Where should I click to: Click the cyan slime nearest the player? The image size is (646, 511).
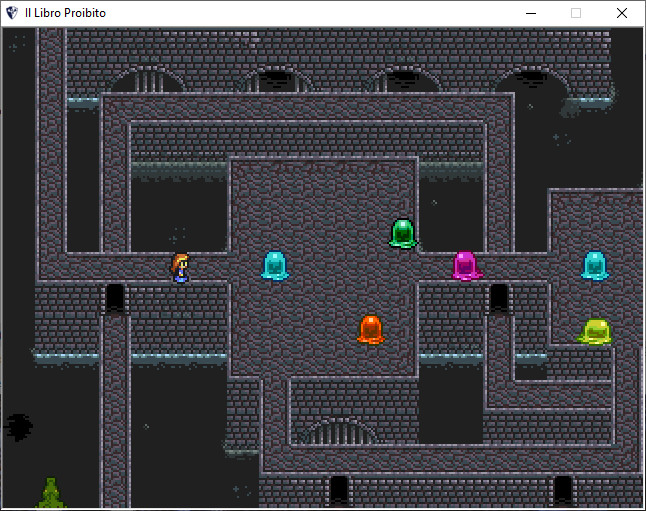(x=275, y=266)
